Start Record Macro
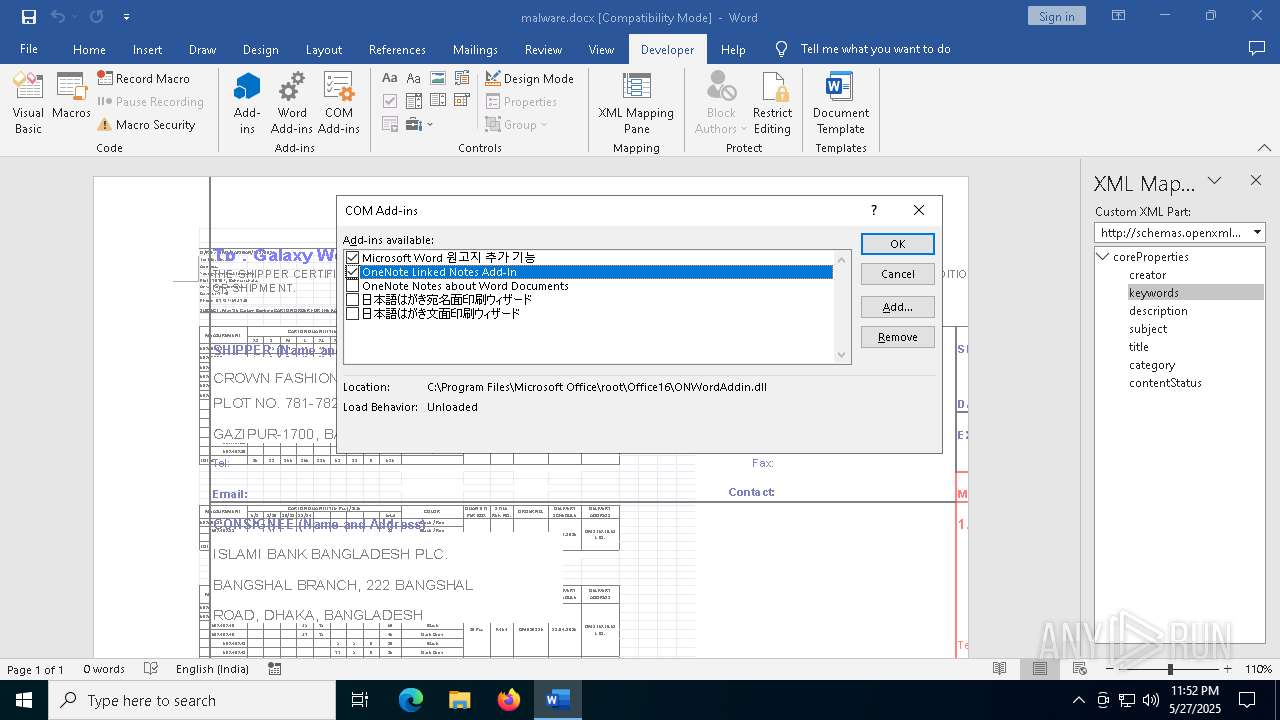 point(143,78)
